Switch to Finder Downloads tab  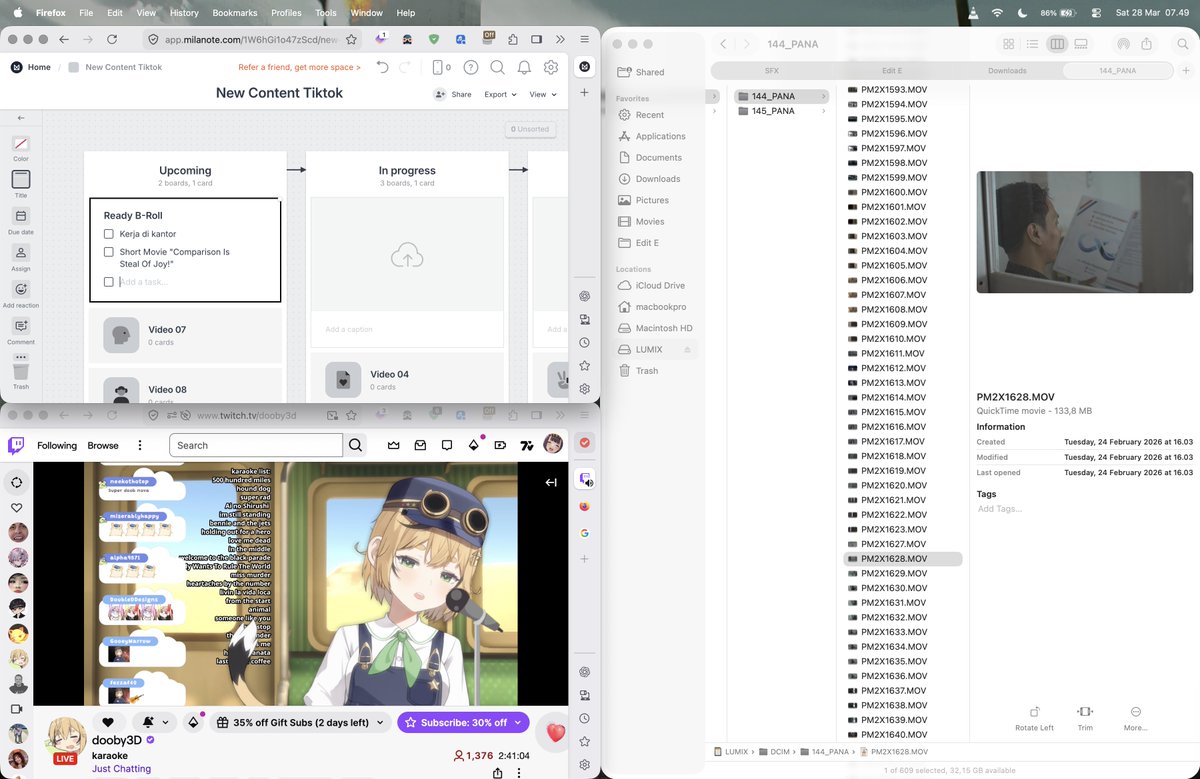(1007, 71)
